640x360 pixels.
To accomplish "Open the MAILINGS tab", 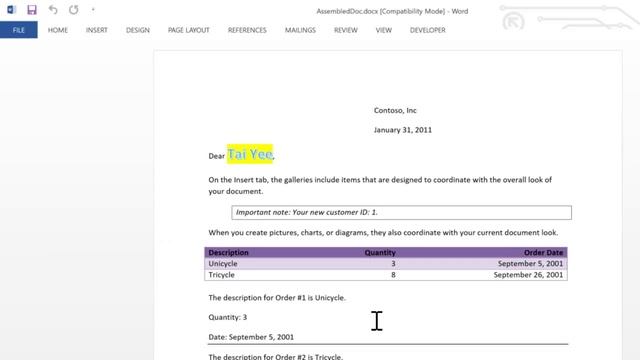I will point(300,30).
